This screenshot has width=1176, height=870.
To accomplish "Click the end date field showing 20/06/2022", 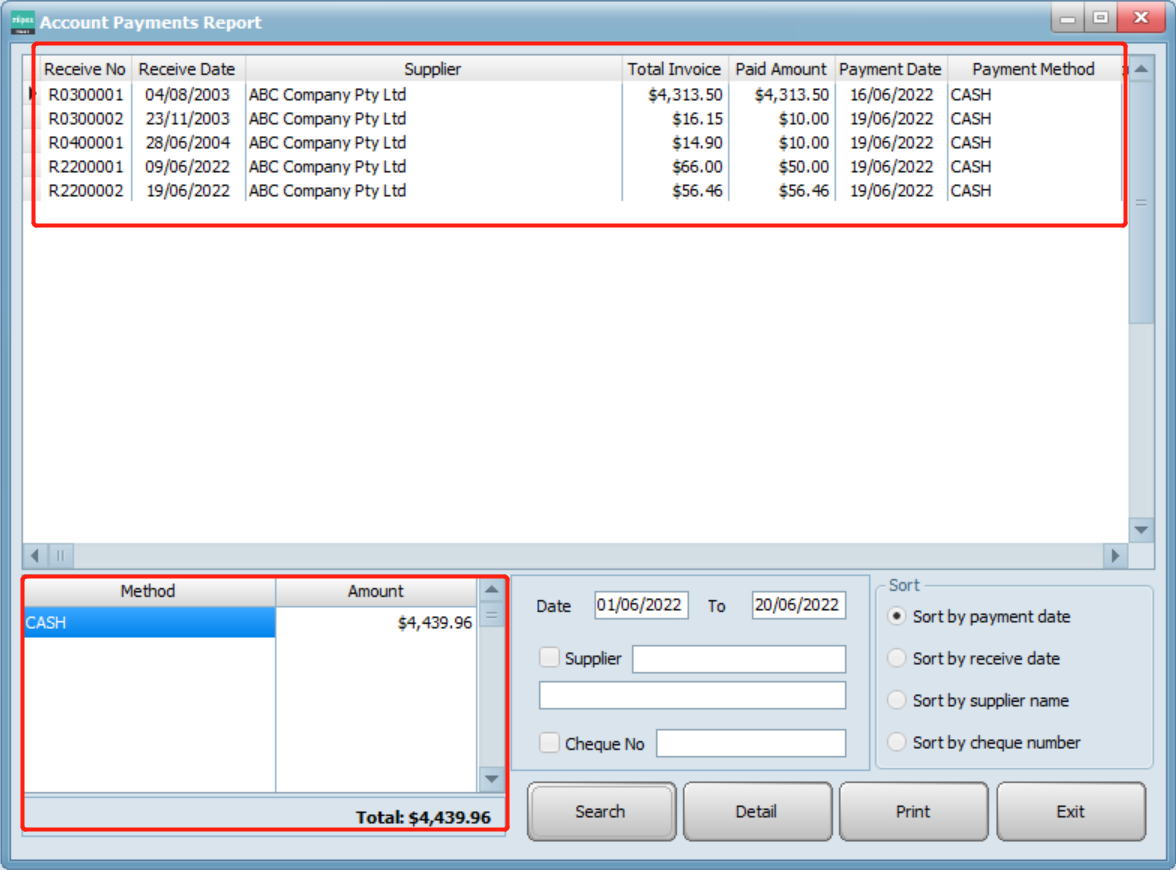I will 798,605.
